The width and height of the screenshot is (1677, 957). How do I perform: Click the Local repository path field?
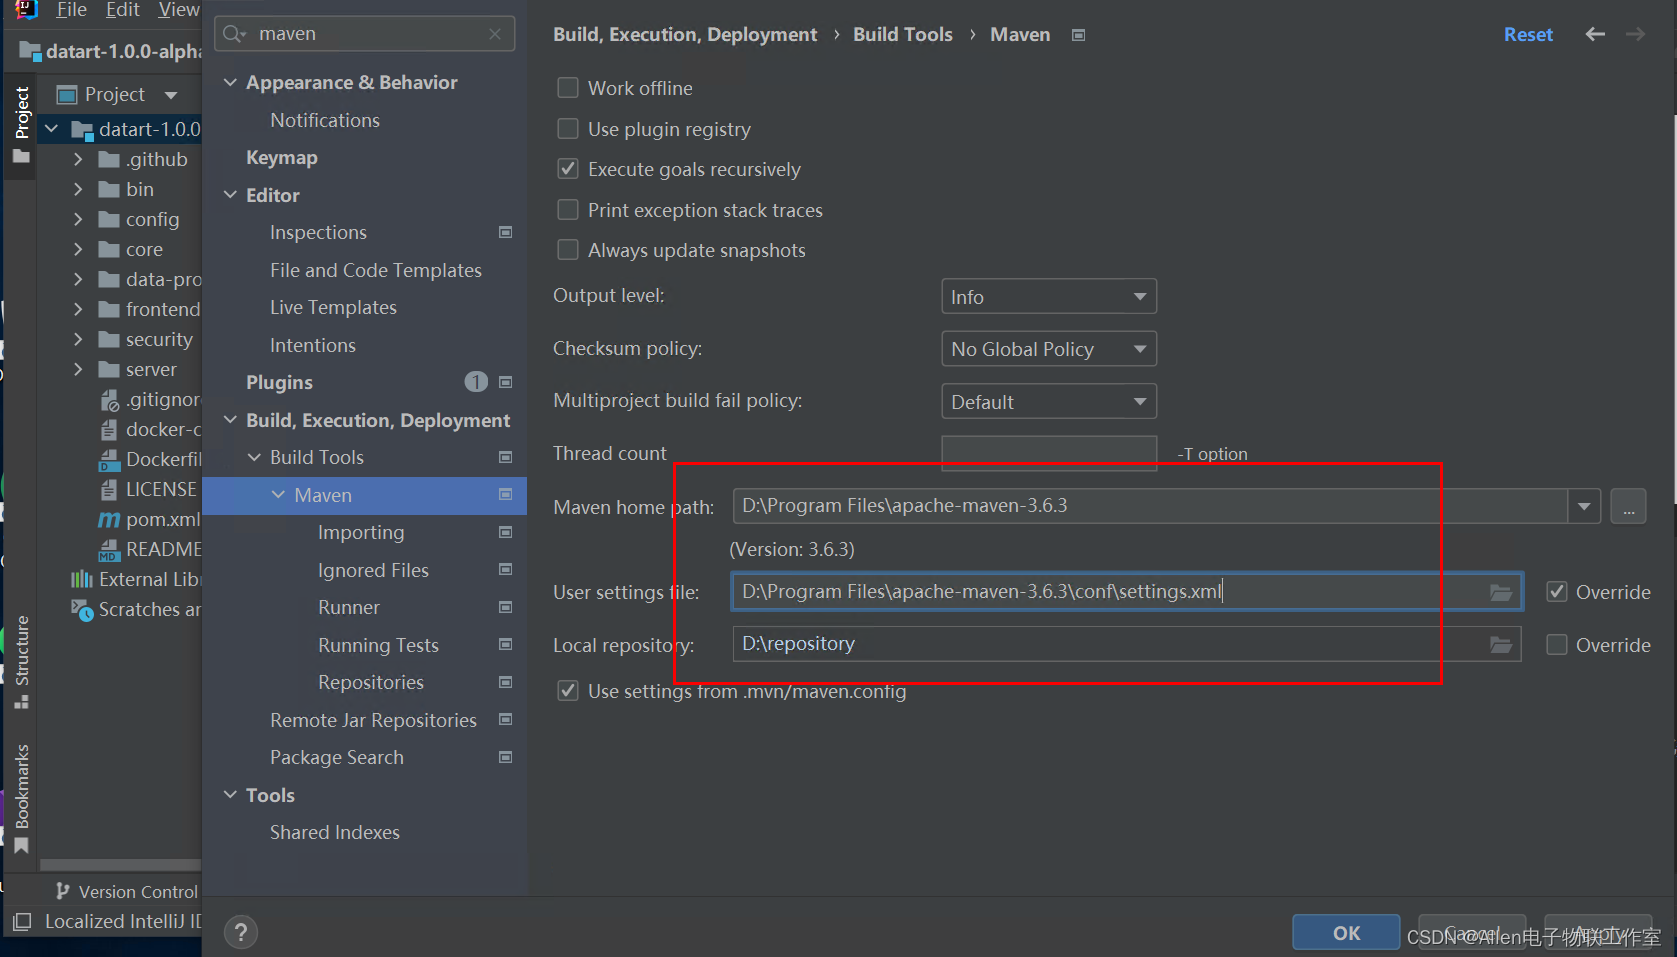coord(1126,644)
